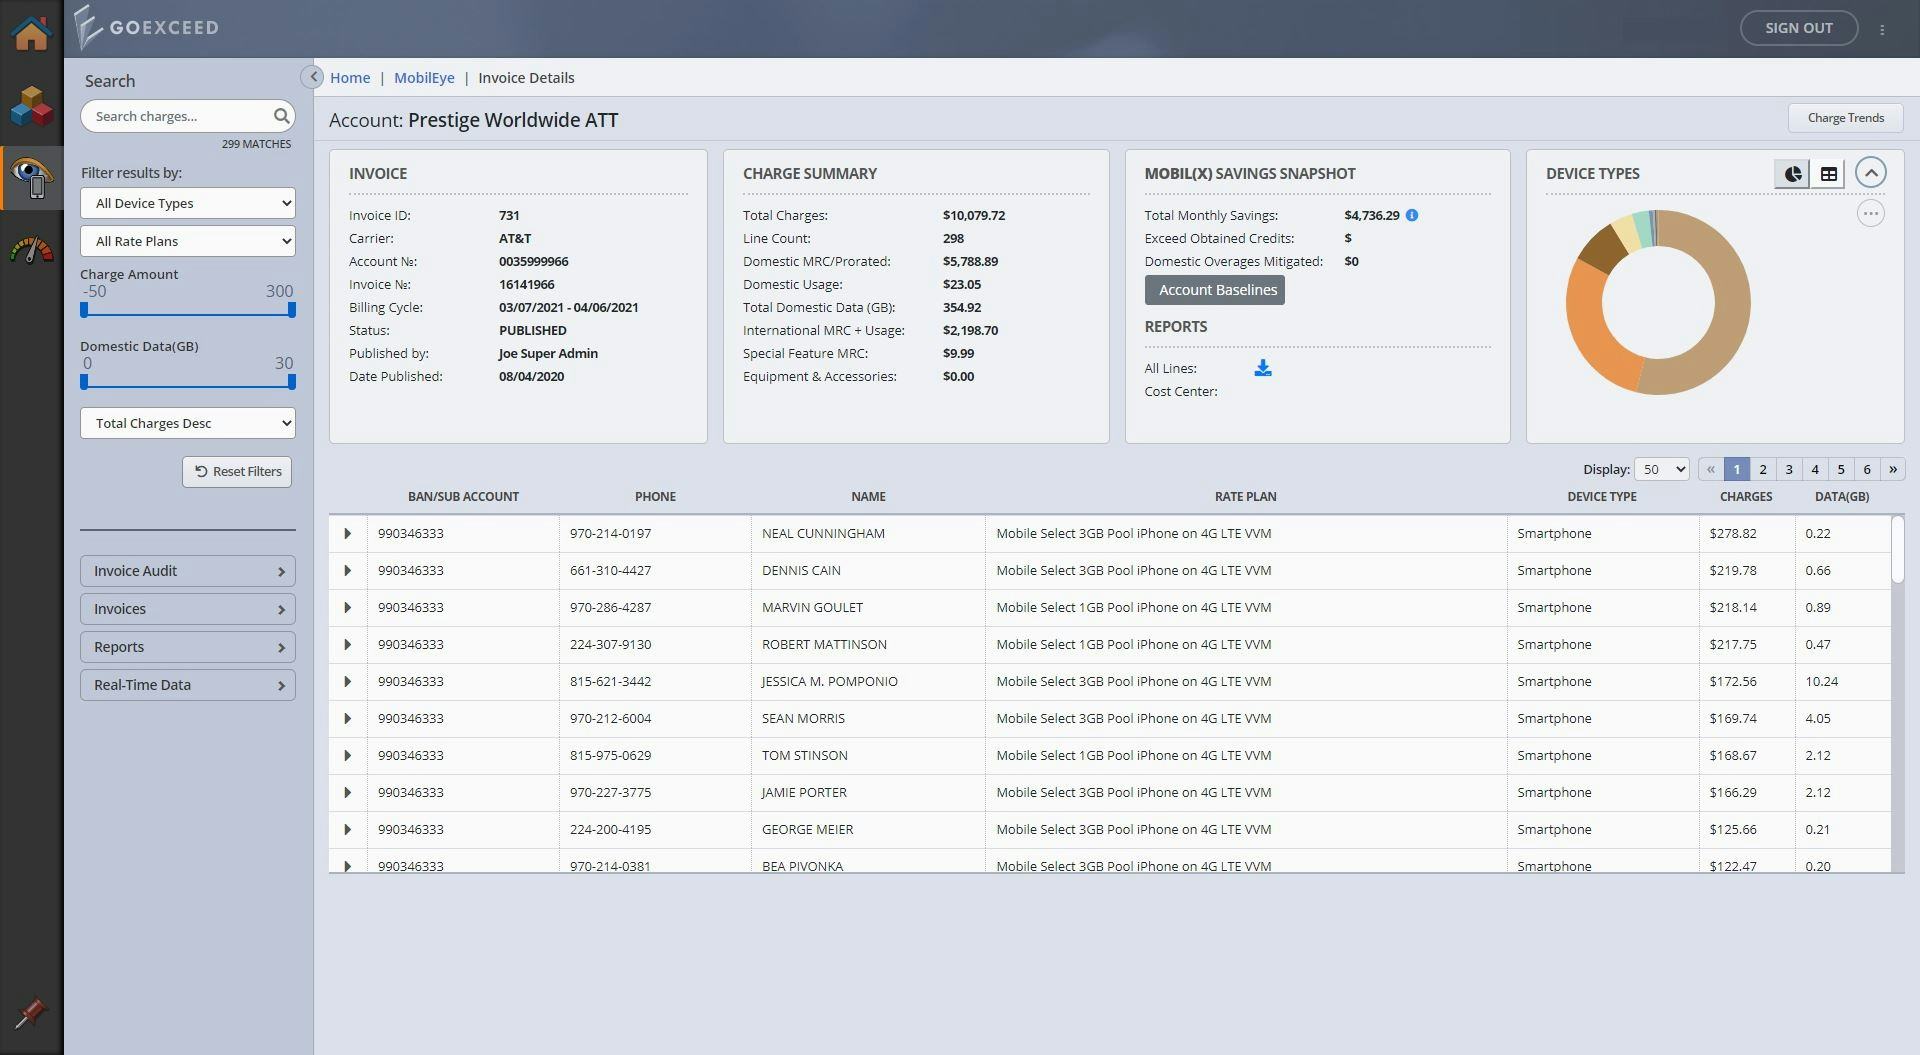The height and width of the screenshot is (1055, 1920).
Task: Go to page 4 of results
Action: (x=1815, y=469)
